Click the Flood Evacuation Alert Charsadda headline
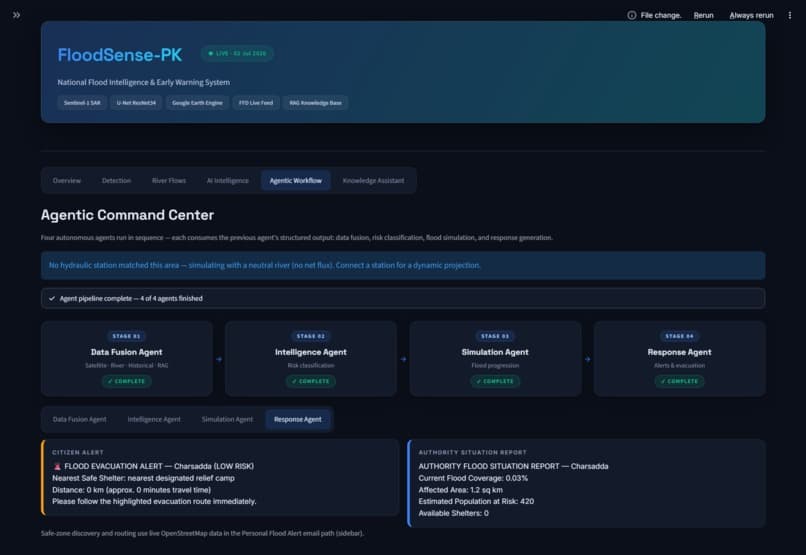 click(159, 466)
